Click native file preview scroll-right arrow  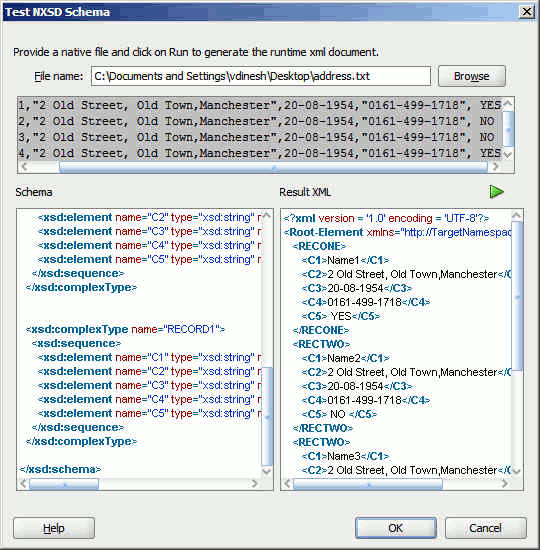(495, 167)
